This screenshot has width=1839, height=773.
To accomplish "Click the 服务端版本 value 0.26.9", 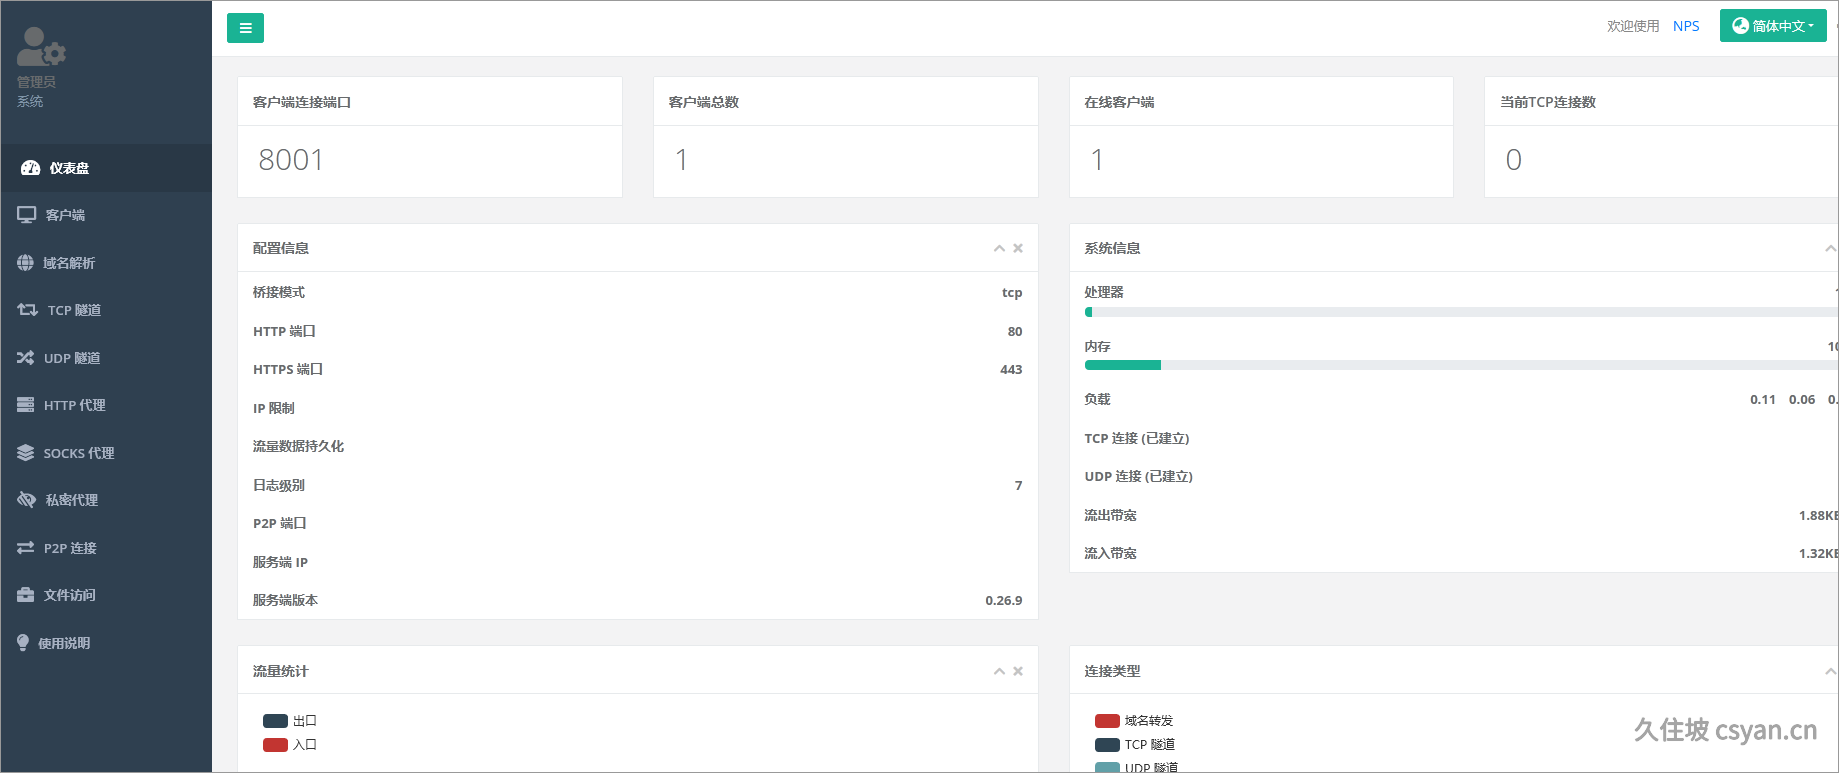I will point(1004,601).
